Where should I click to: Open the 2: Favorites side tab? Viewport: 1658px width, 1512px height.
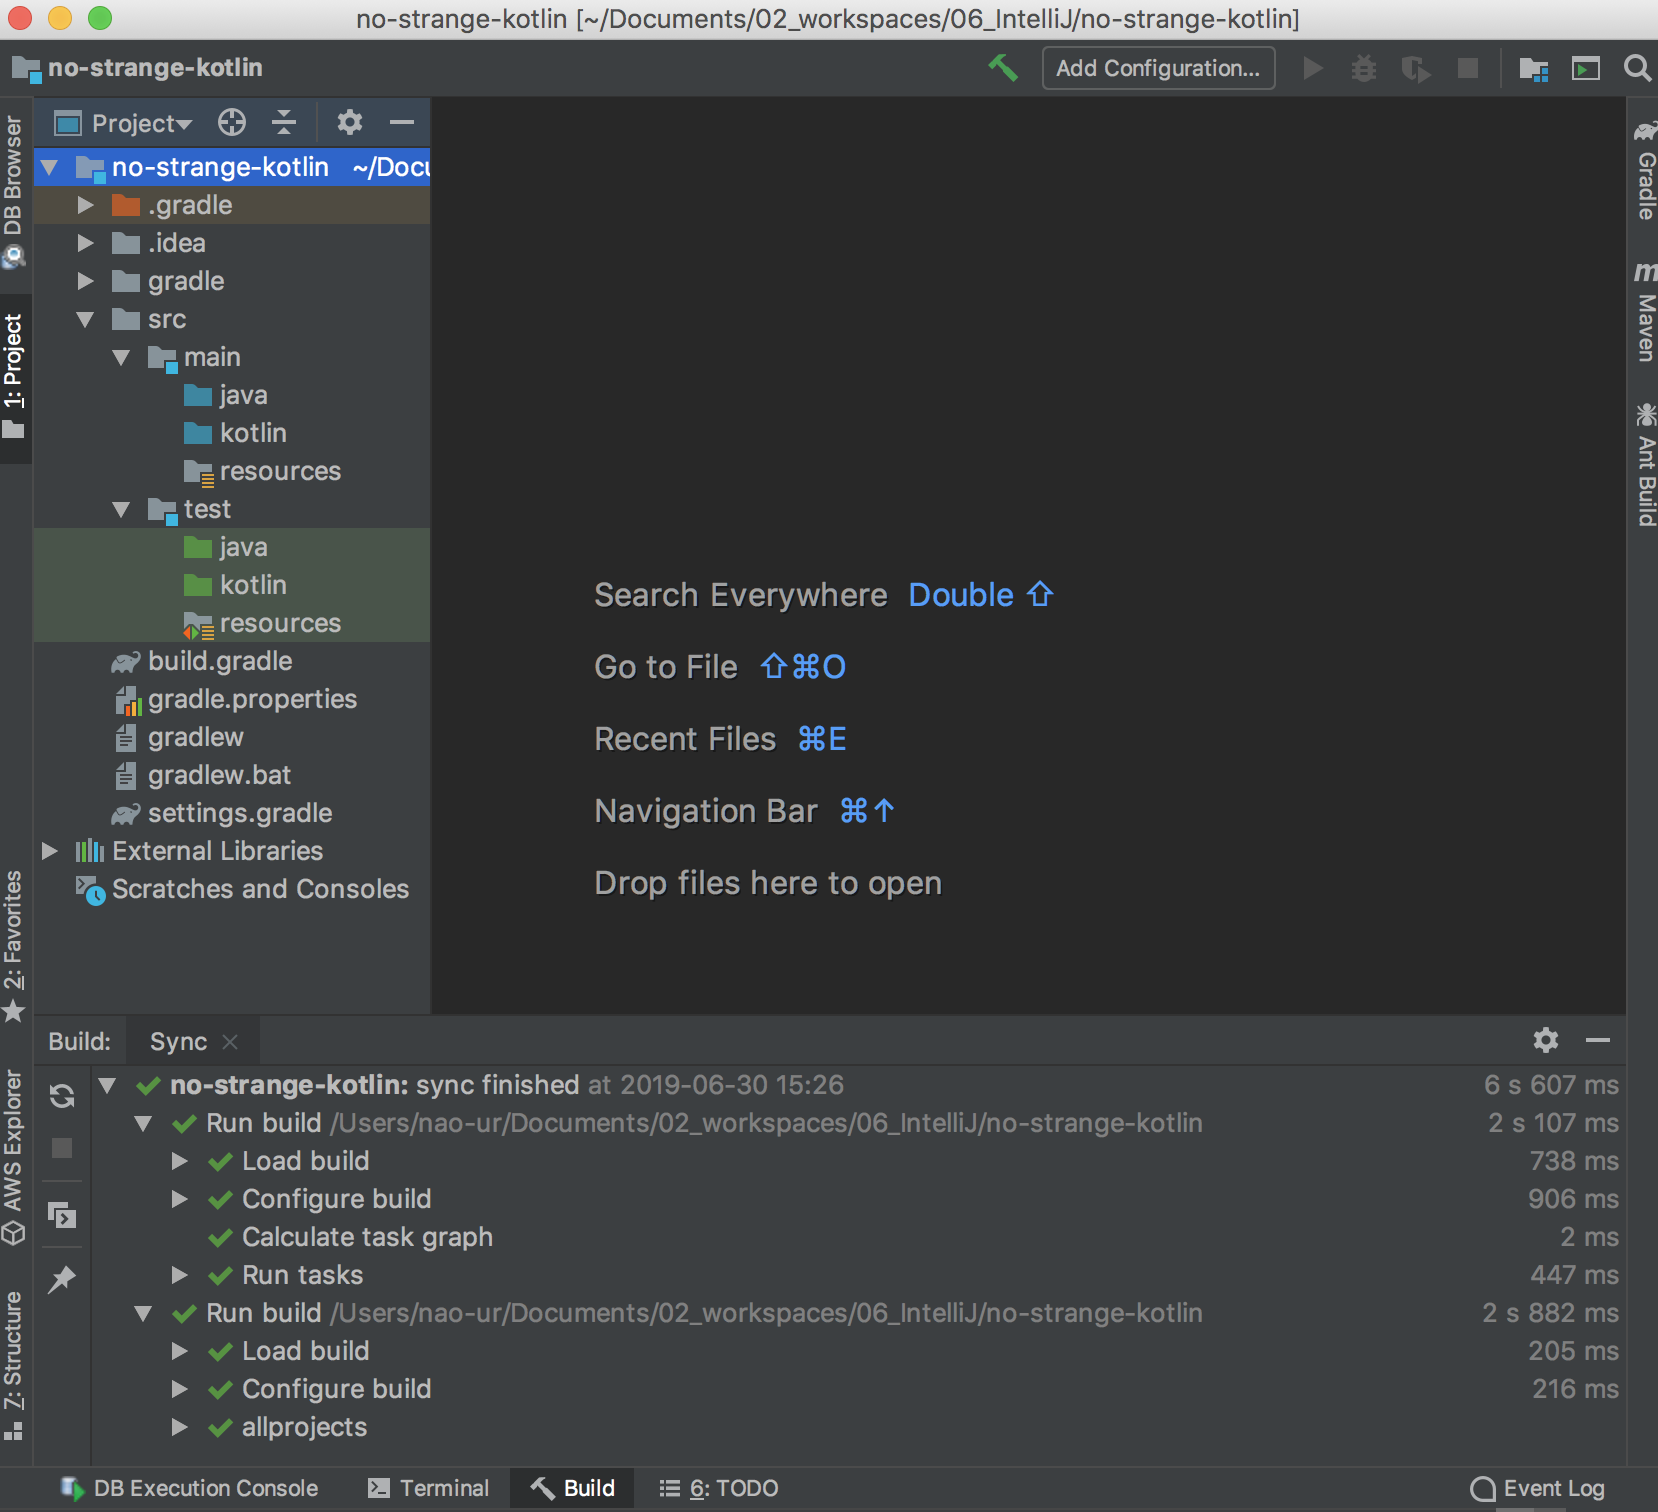coord(13,946)
